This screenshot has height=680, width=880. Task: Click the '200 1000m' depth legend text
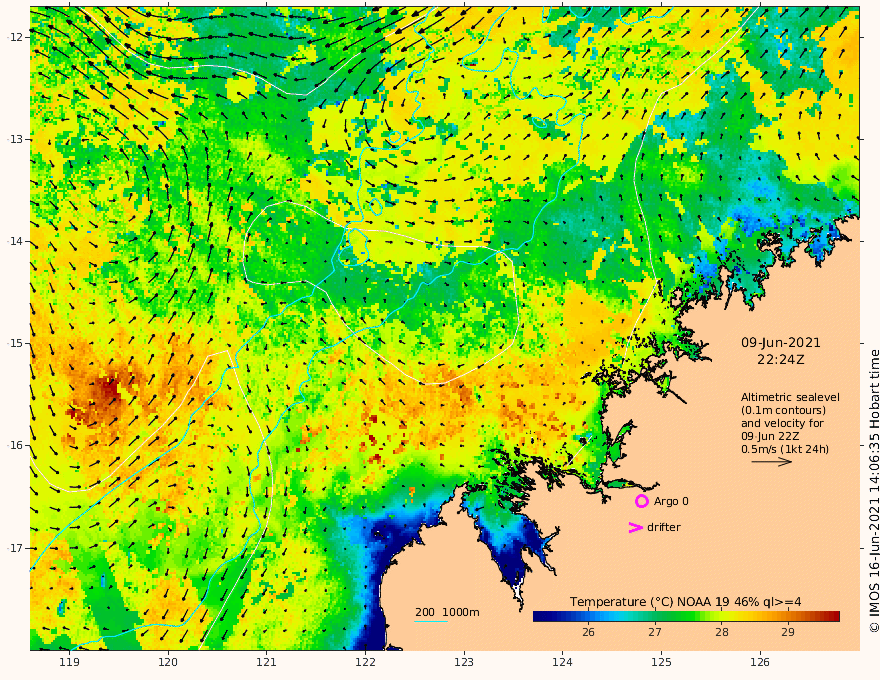(447, 612)
